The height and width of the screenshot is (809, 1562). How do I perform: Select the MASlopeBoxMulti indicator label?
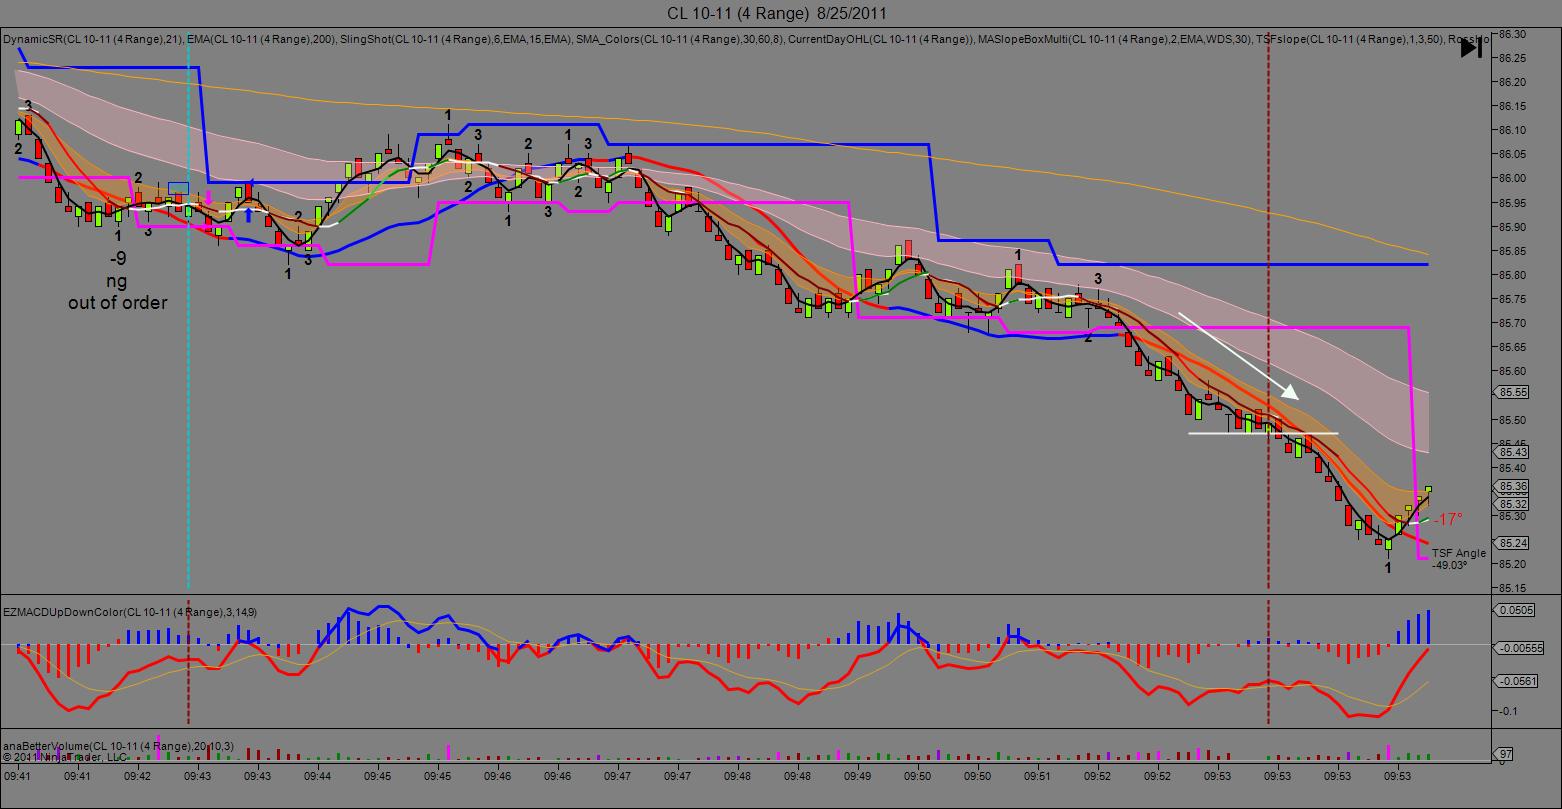pos(1114,39)
